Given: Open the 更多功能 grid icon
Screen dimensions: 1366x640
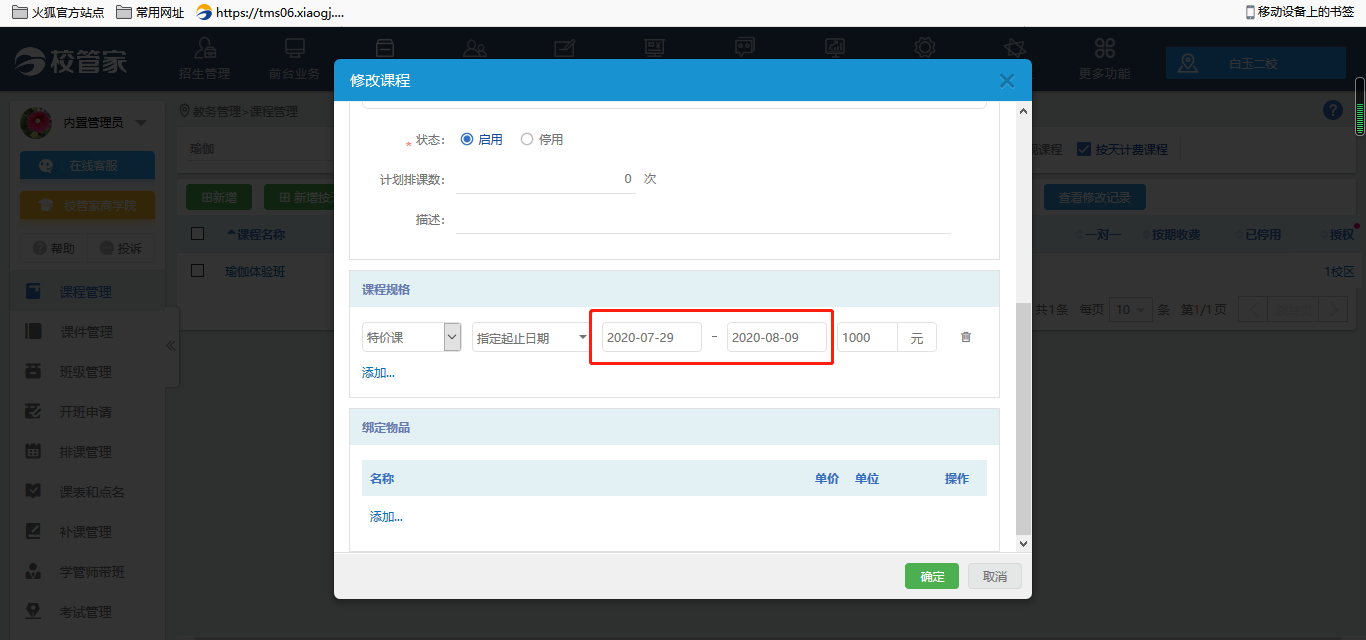Looking at the screenshot, I should (x=1104, y=47).
